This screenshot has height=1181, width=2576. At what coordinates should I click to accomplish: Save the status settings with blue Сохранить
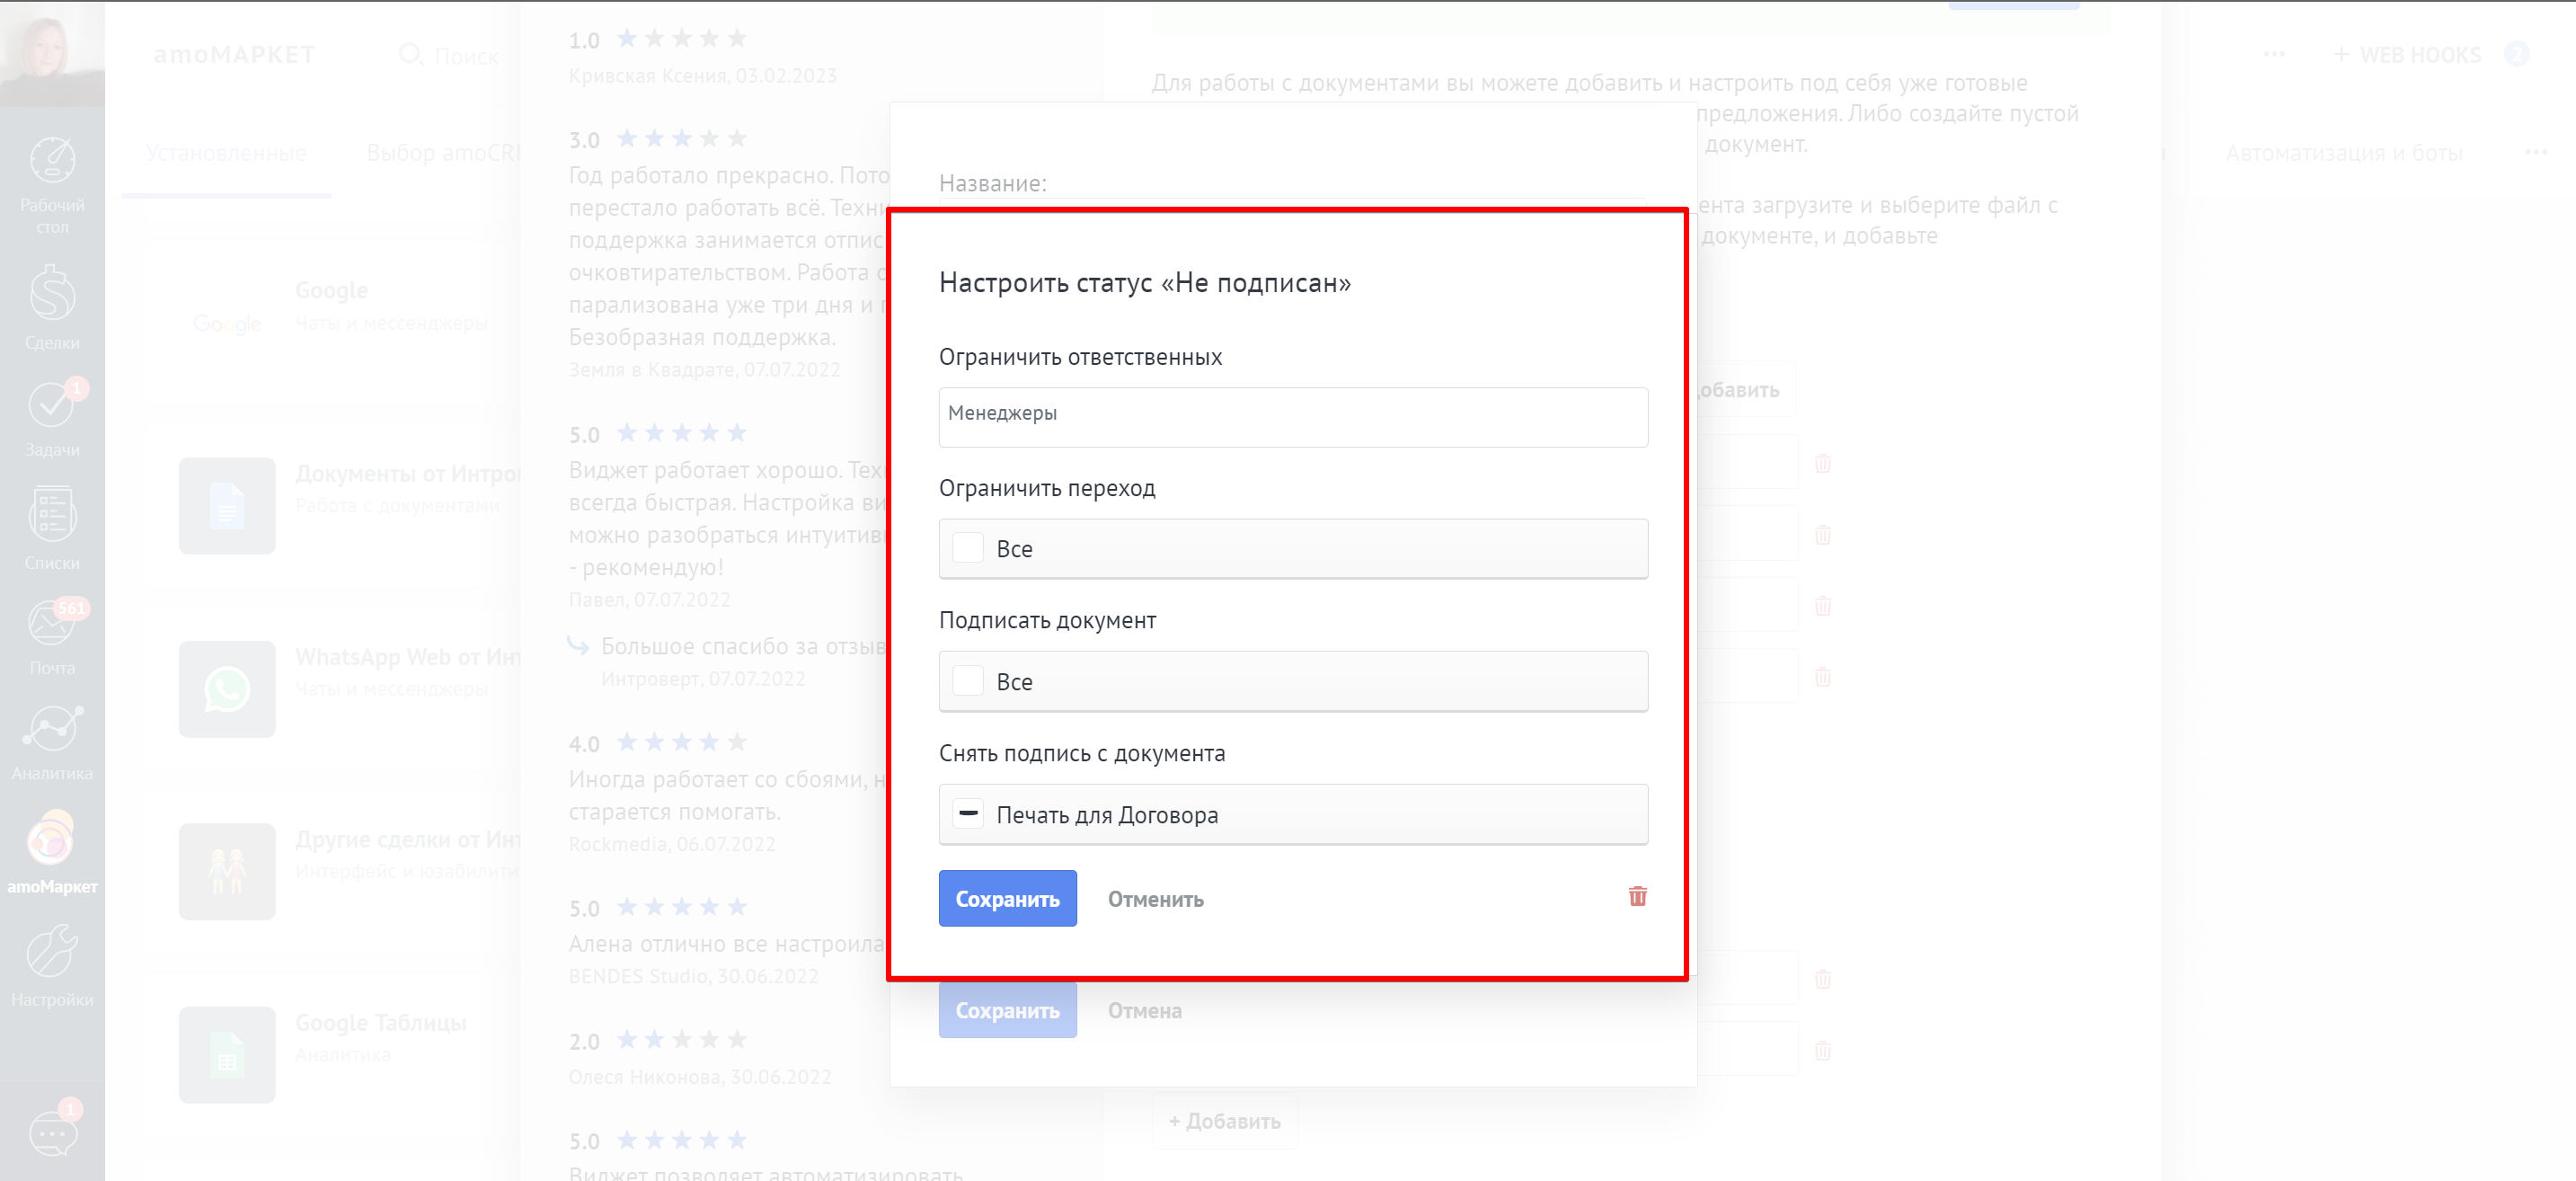[1007, 898]
